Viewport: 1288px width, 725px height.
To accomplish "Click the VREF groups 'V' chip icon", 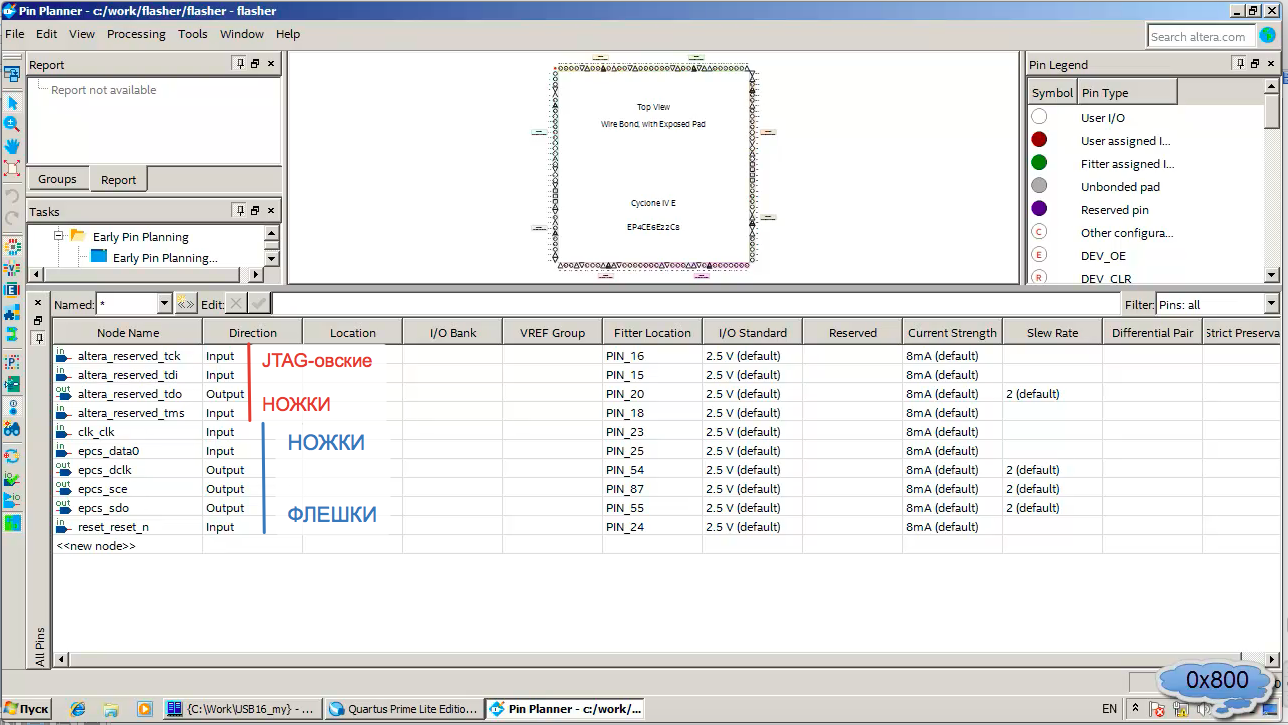I will pos(12,268).
